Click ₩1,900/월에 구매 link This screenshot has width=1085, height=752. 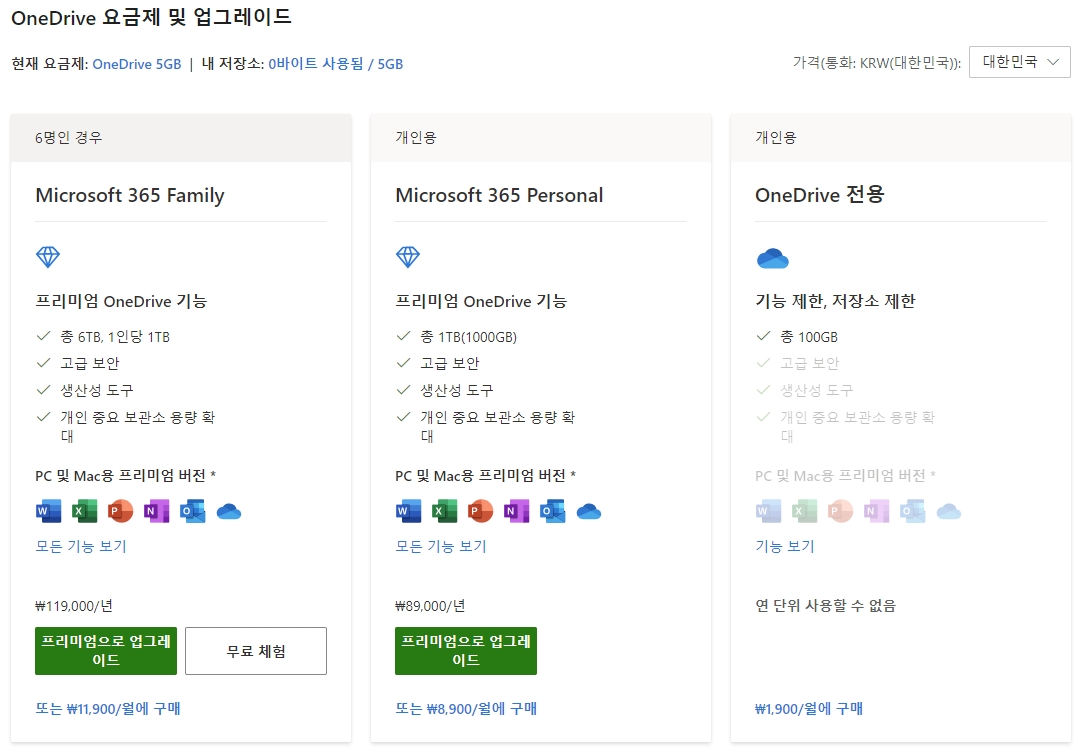(809, 708)
